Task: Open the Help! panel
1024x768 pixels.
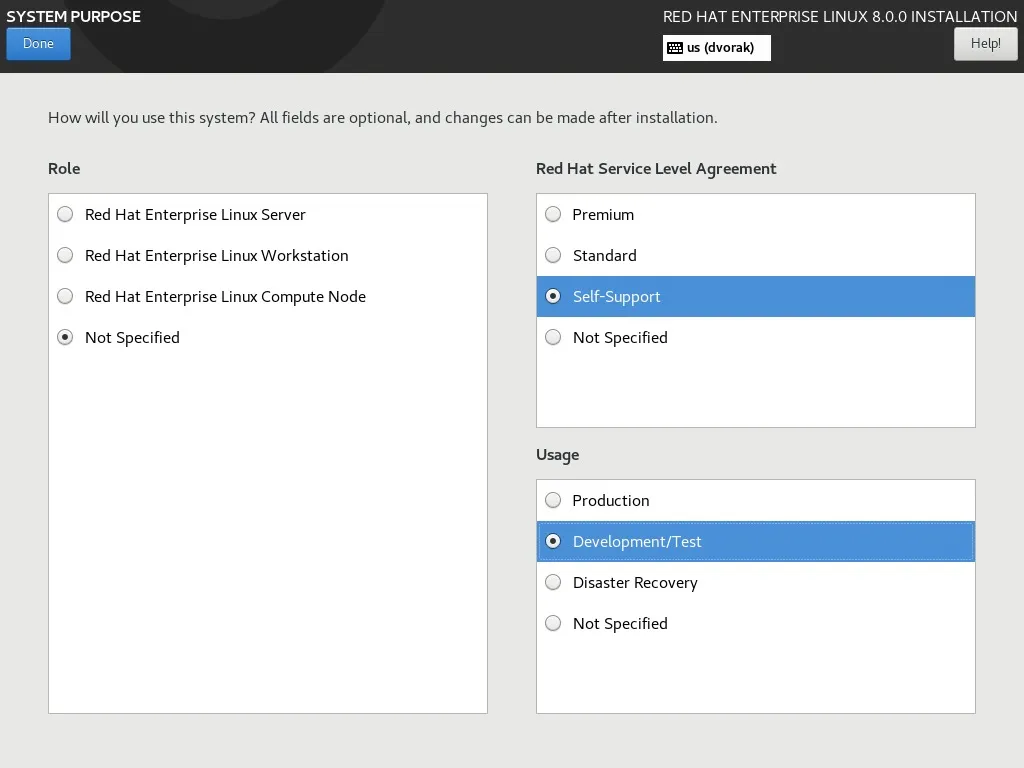Action: pos(985,44)
